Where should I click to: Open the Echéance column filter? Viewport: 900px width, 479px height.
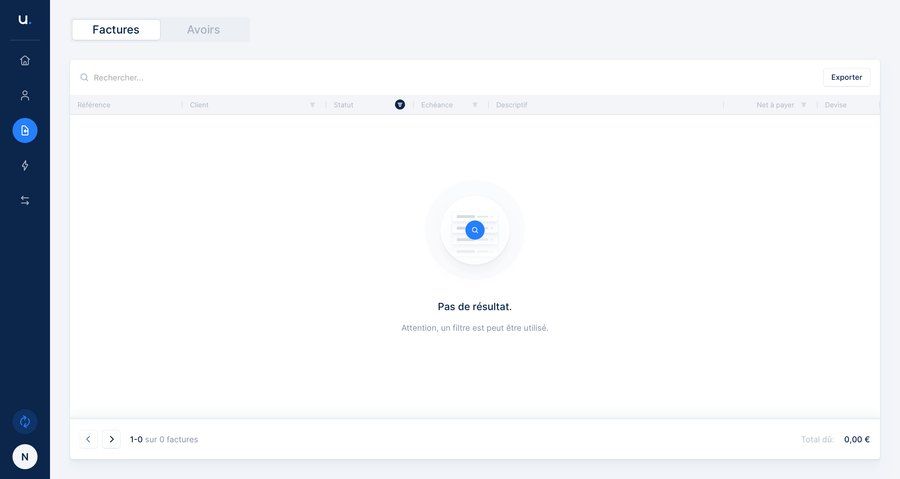coord(475,105)
